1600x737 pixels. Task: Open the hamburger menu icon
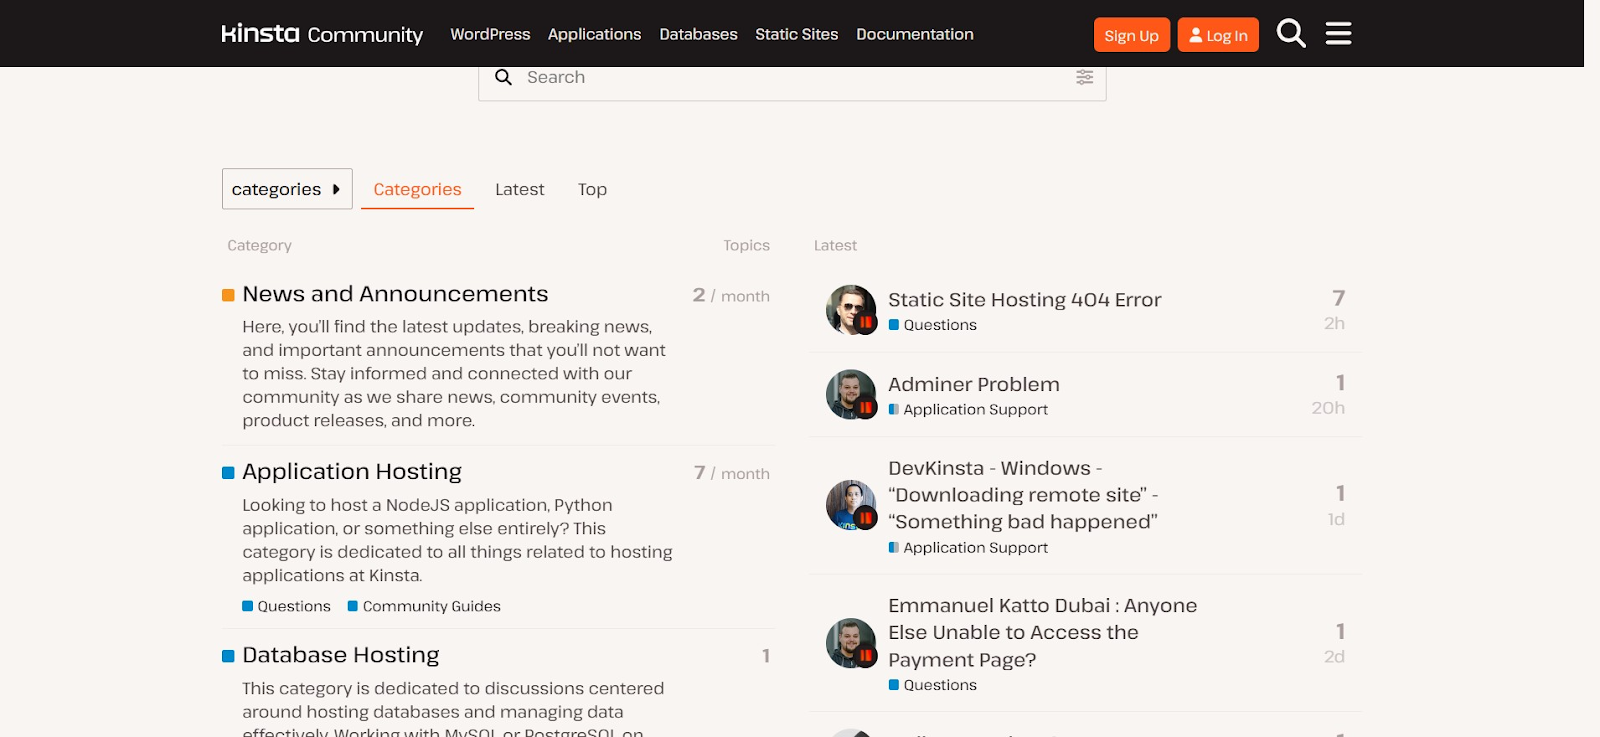coord(1338,34)
